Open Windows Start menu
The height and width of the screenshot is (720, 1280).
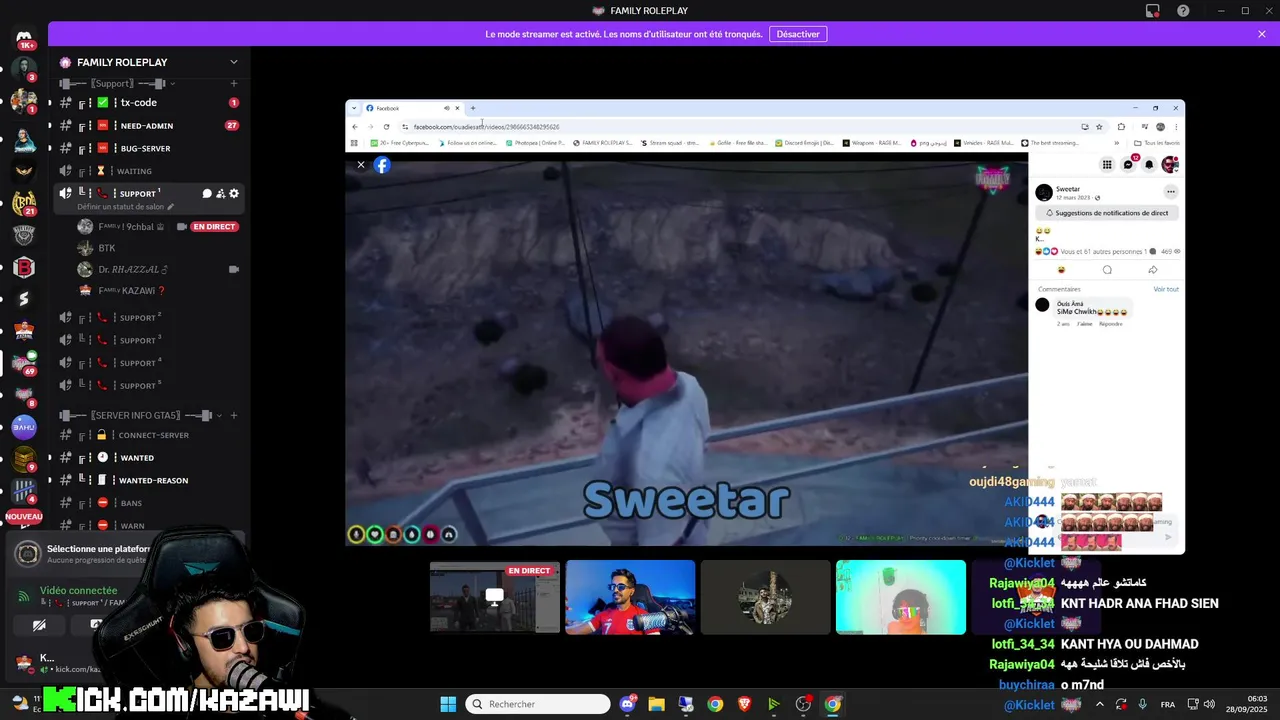(x=448, y=704)
